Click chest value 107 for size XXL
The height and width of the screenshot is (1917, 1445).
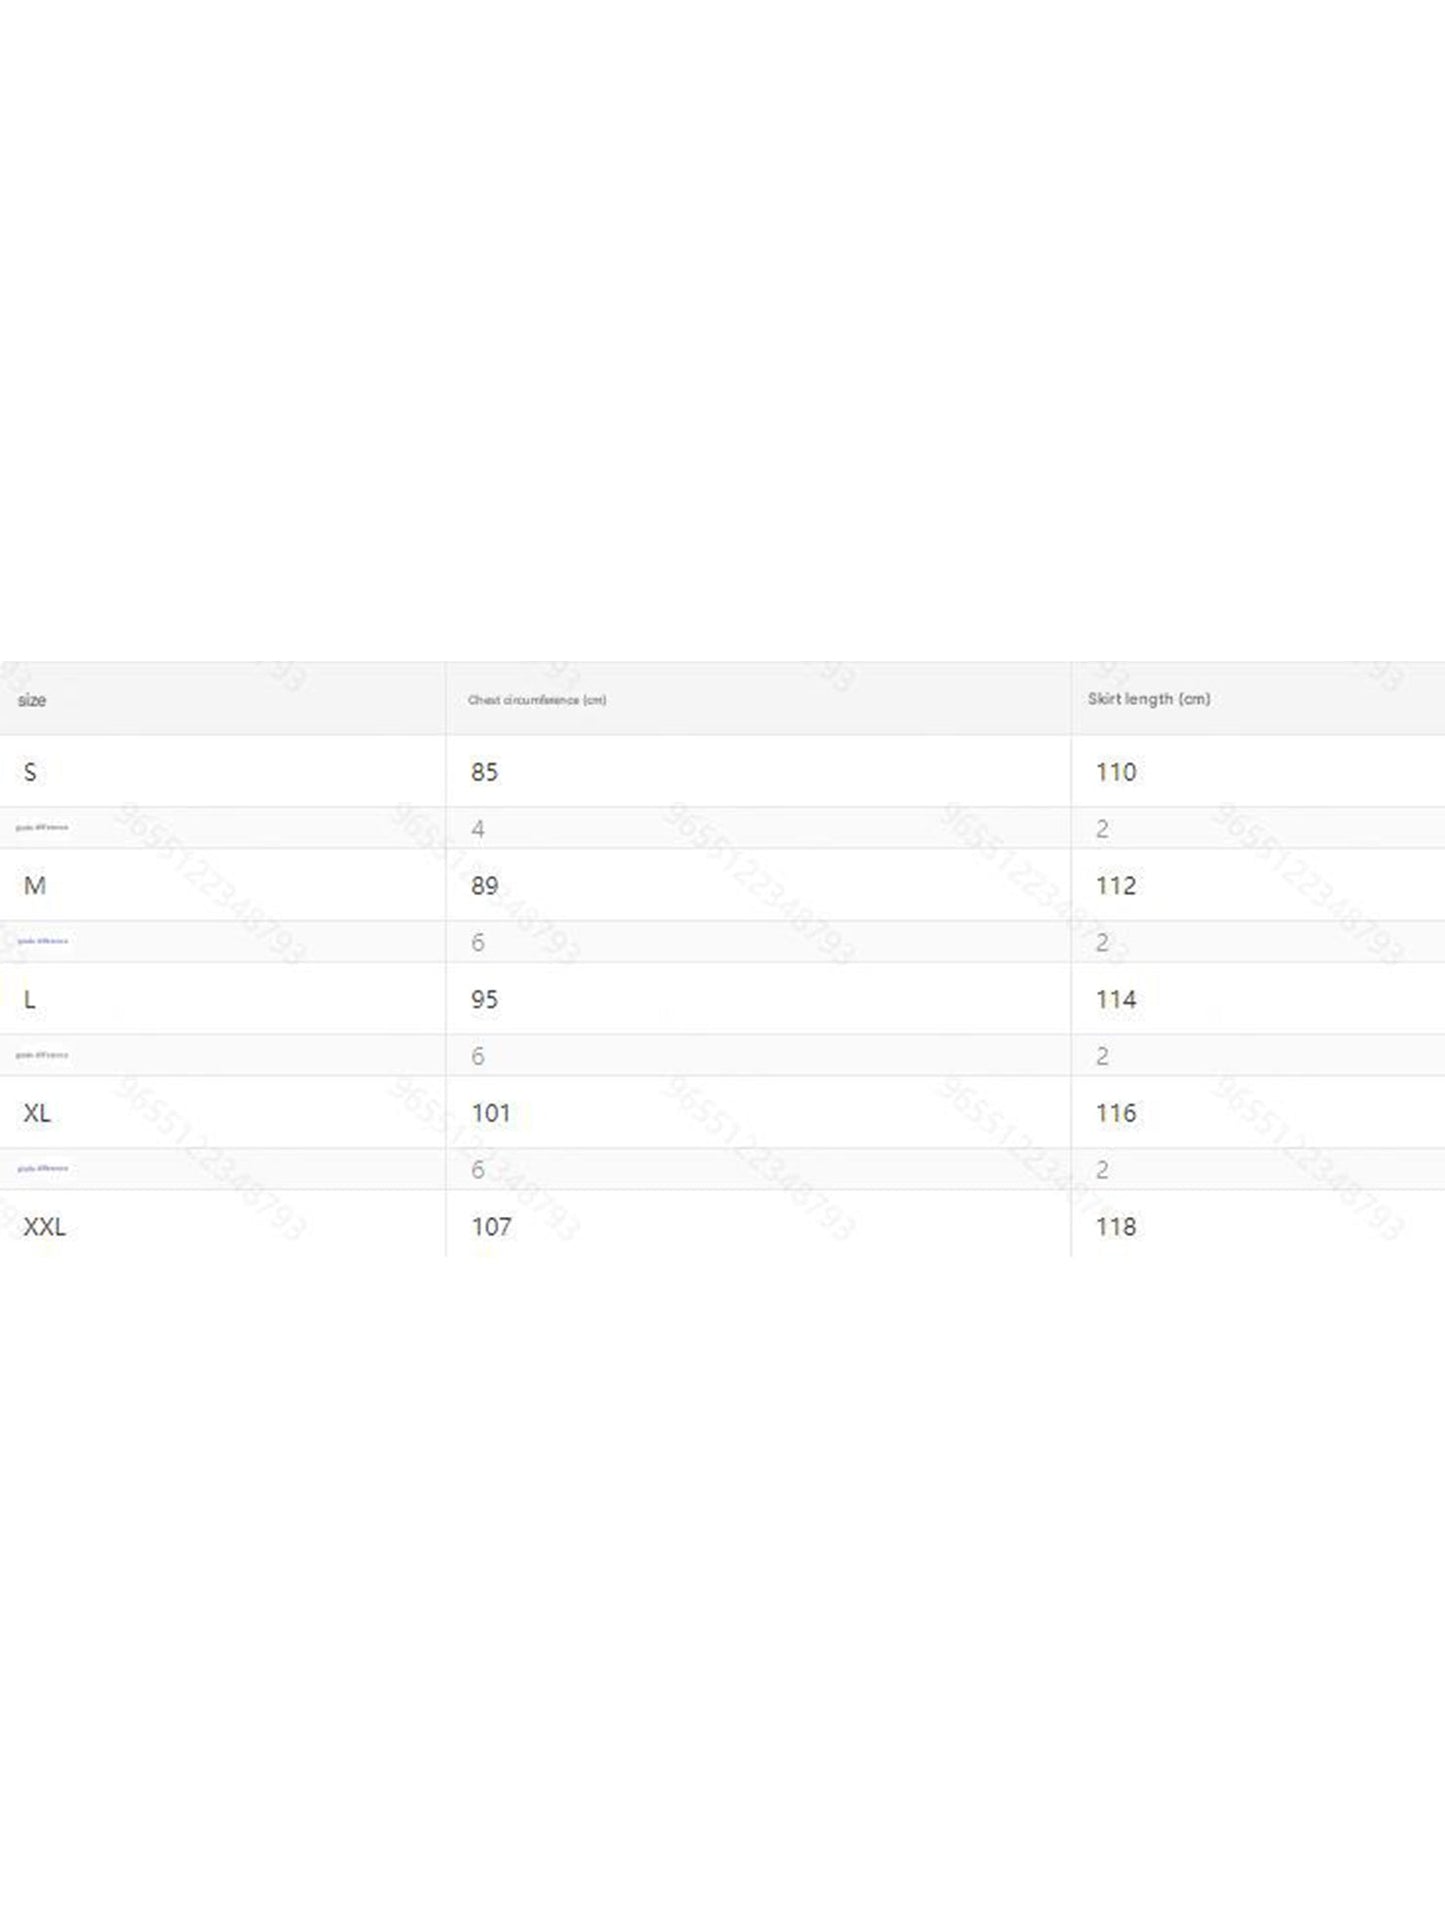491,1227
